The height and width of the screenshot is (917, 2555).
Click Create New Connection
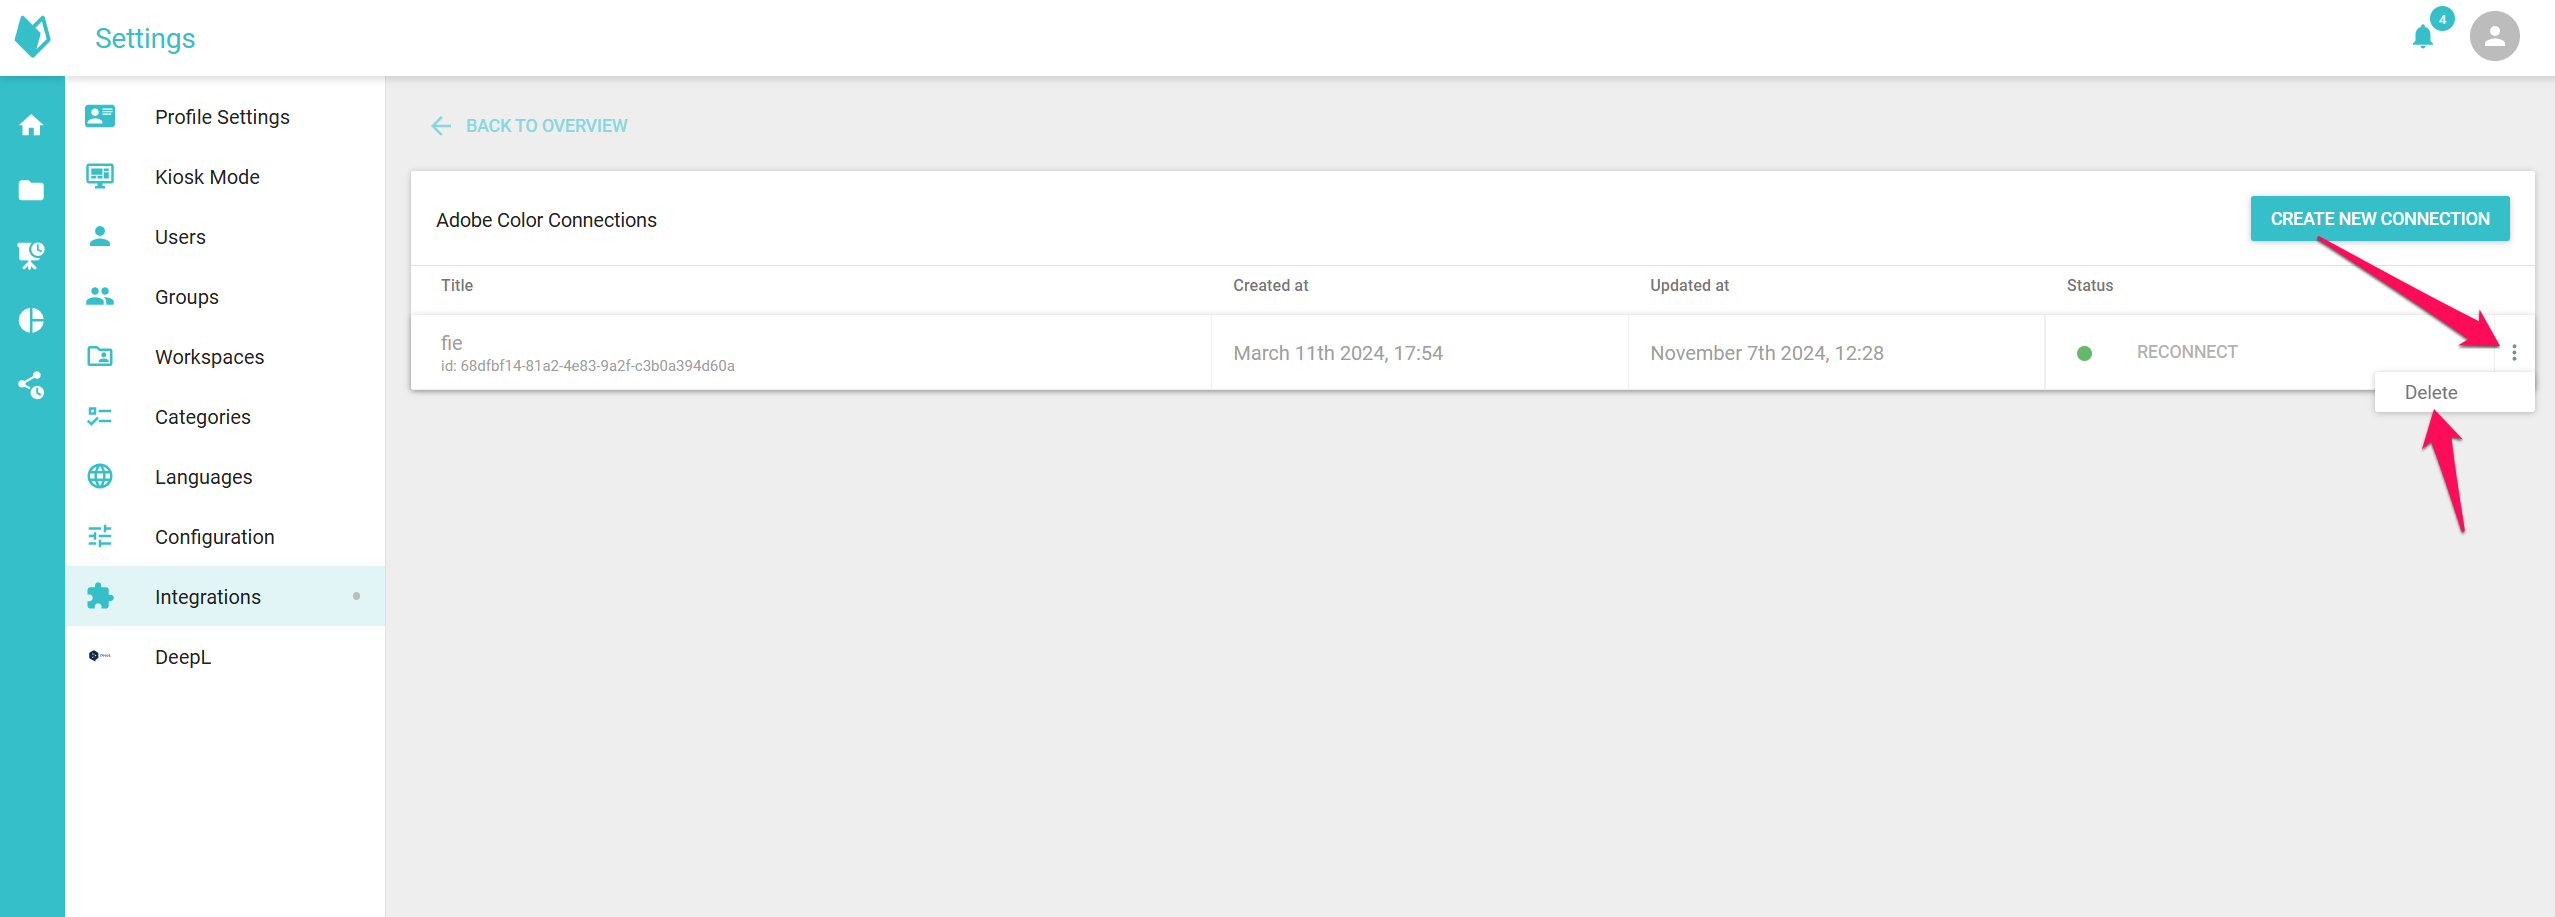(2380, 218)
